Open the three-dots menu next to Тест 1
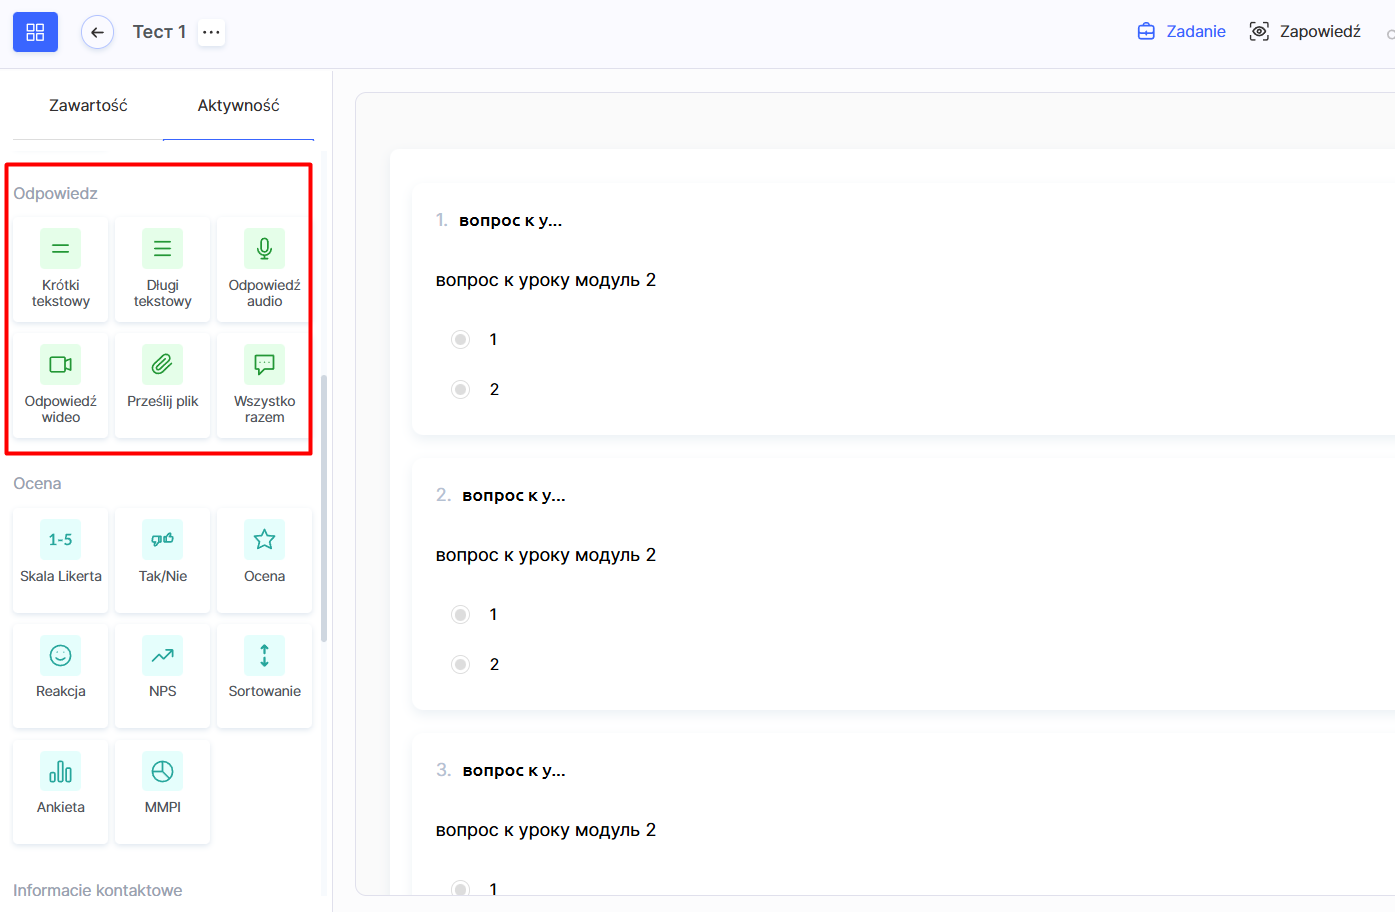The image size is (1395, 912). pyautogui.click(x=211, y=32)
